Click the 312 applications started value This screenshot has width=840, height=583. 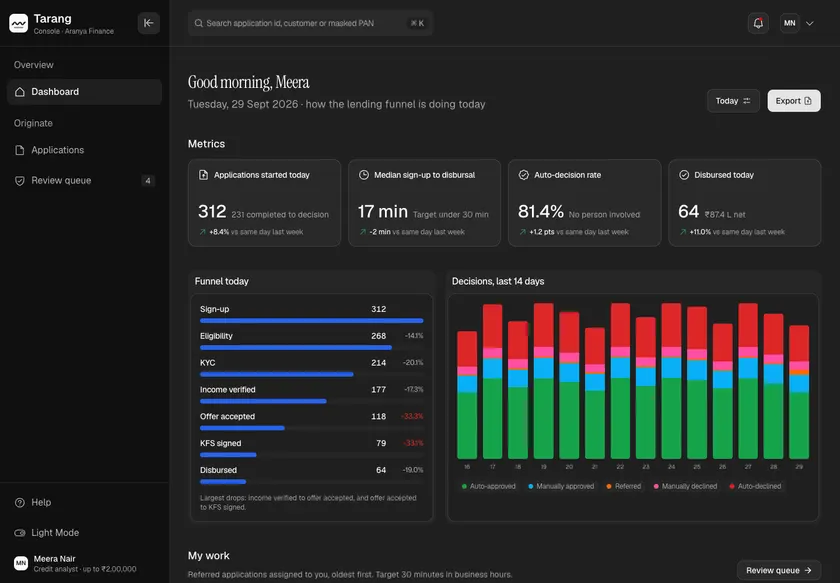pos(212,212)
